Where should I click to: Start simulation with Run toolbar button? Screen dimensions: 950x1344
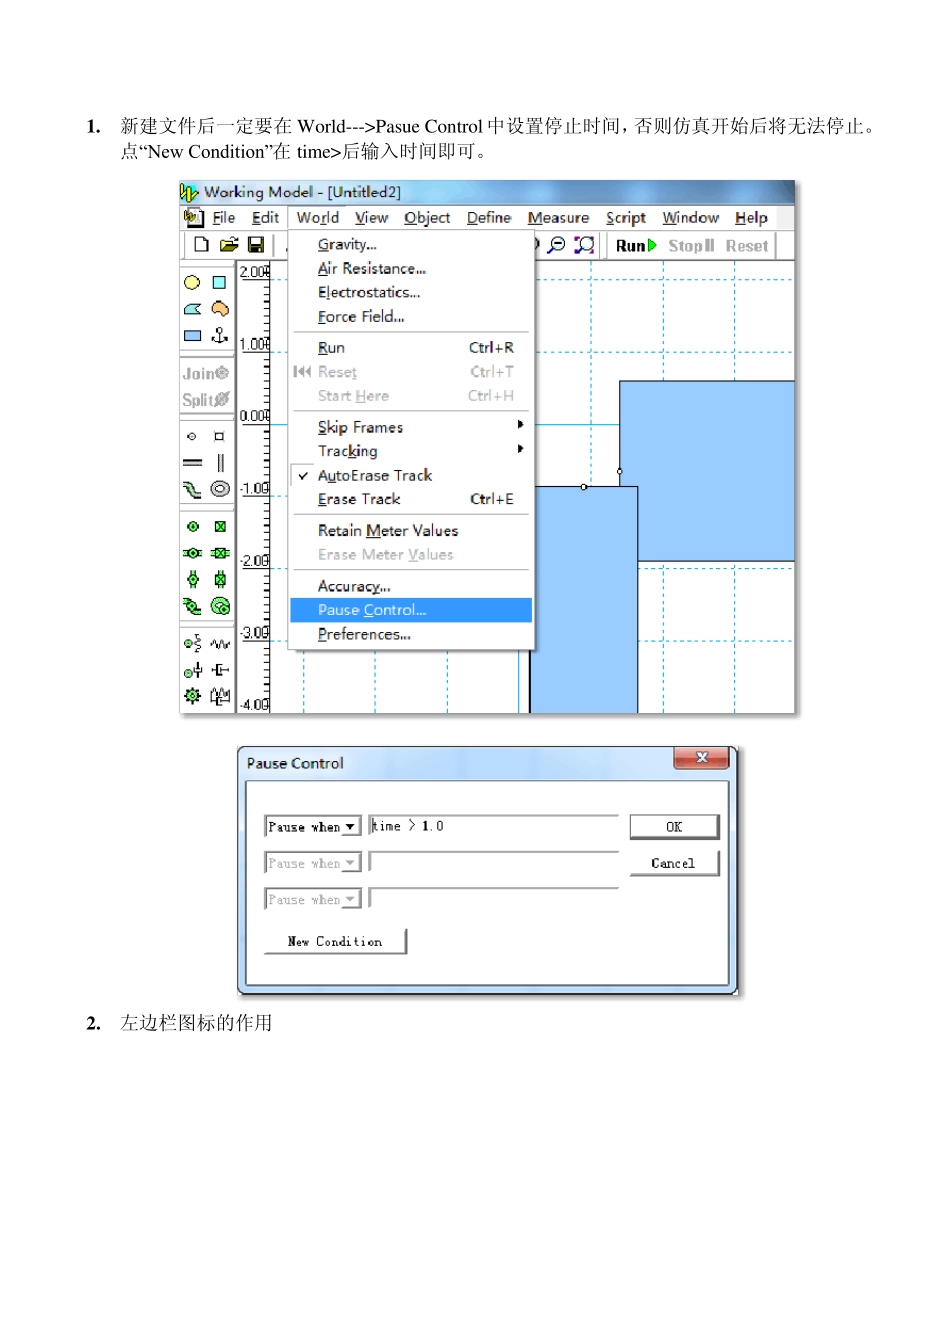click(x=636, y=246)
